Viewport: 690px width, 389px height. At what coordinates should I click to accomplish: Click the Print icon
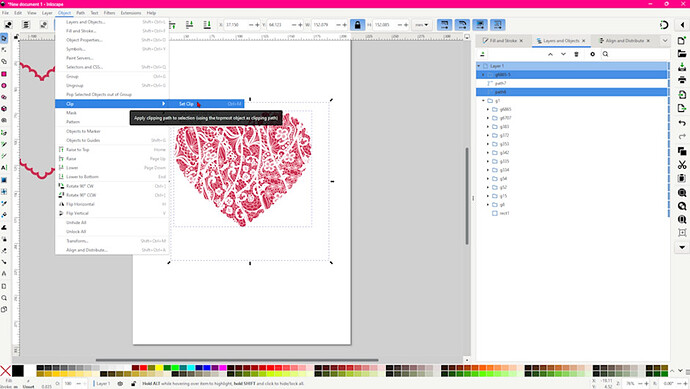(x=682, y=80)
